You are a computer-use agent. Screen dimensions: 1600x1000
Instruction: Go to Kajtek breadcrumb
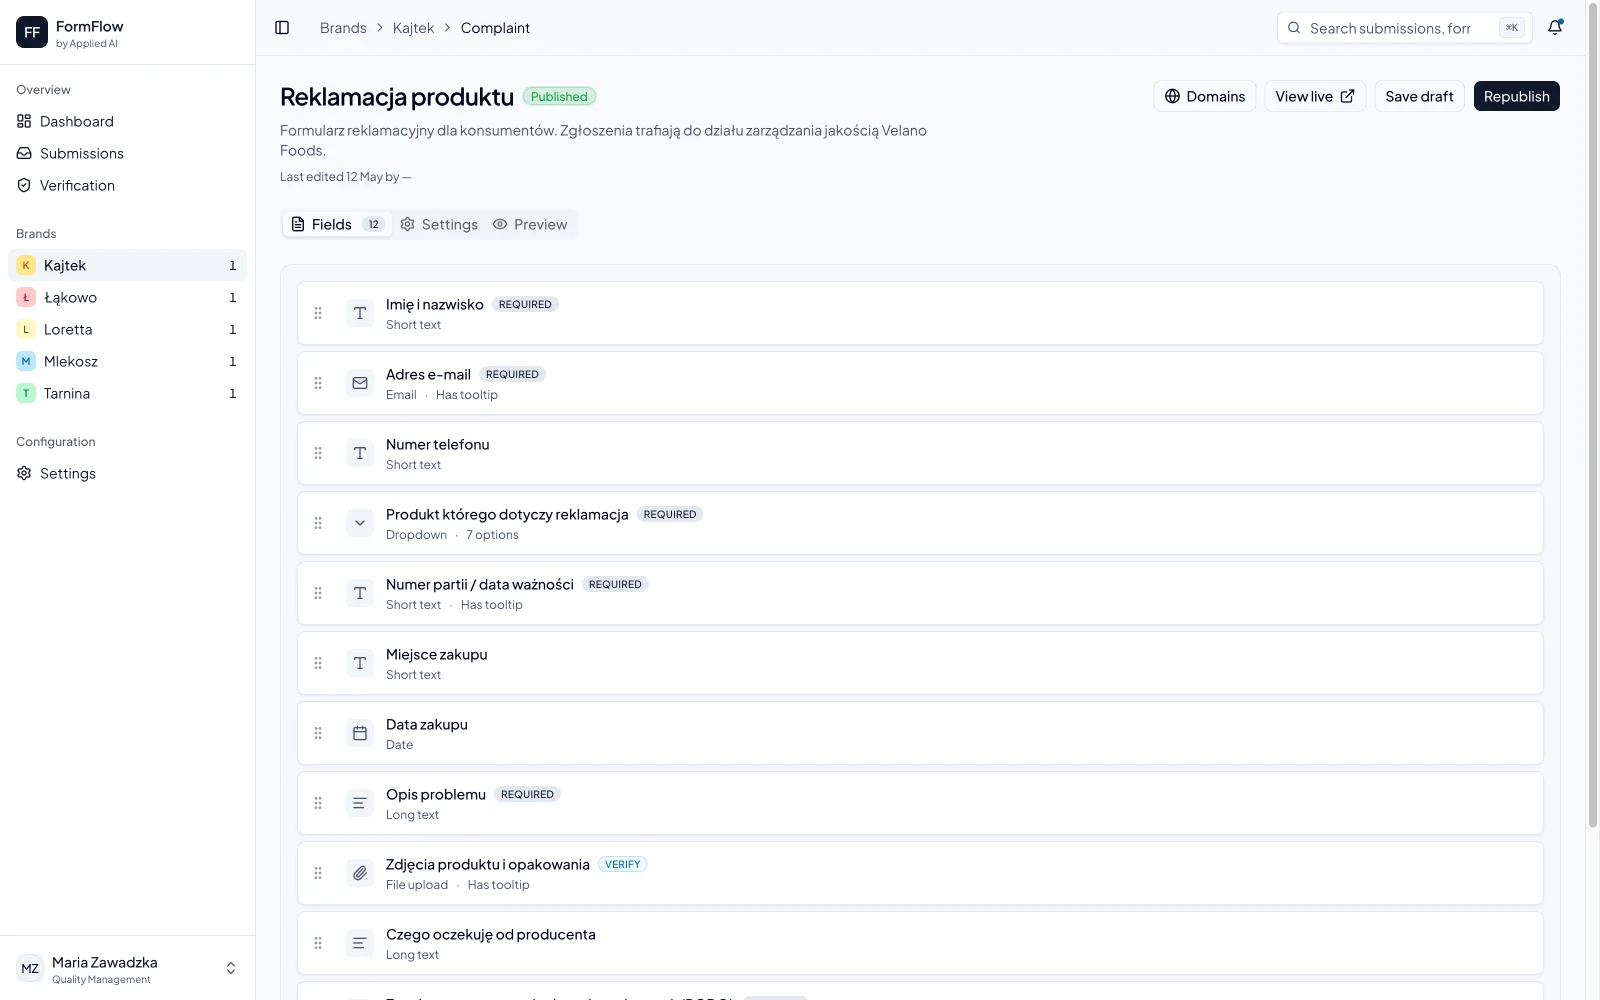(413, 28)
